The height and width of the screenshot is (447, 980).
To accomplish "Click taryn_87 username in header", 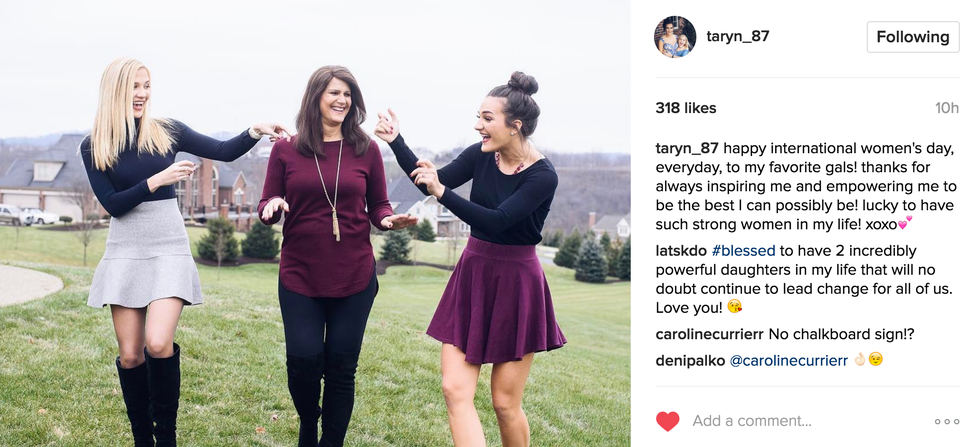I will tap(738, 37).
